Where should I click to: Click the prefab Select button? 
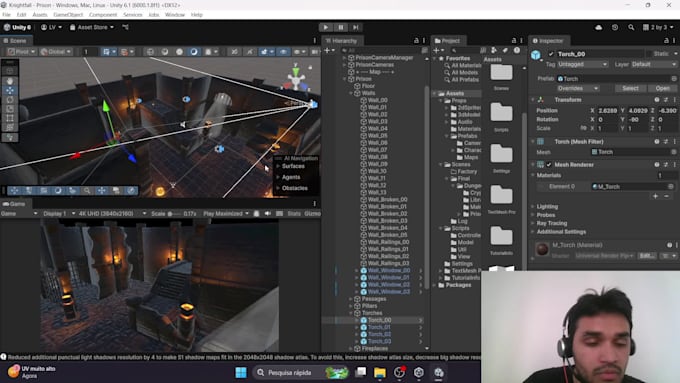pos(630,88)
